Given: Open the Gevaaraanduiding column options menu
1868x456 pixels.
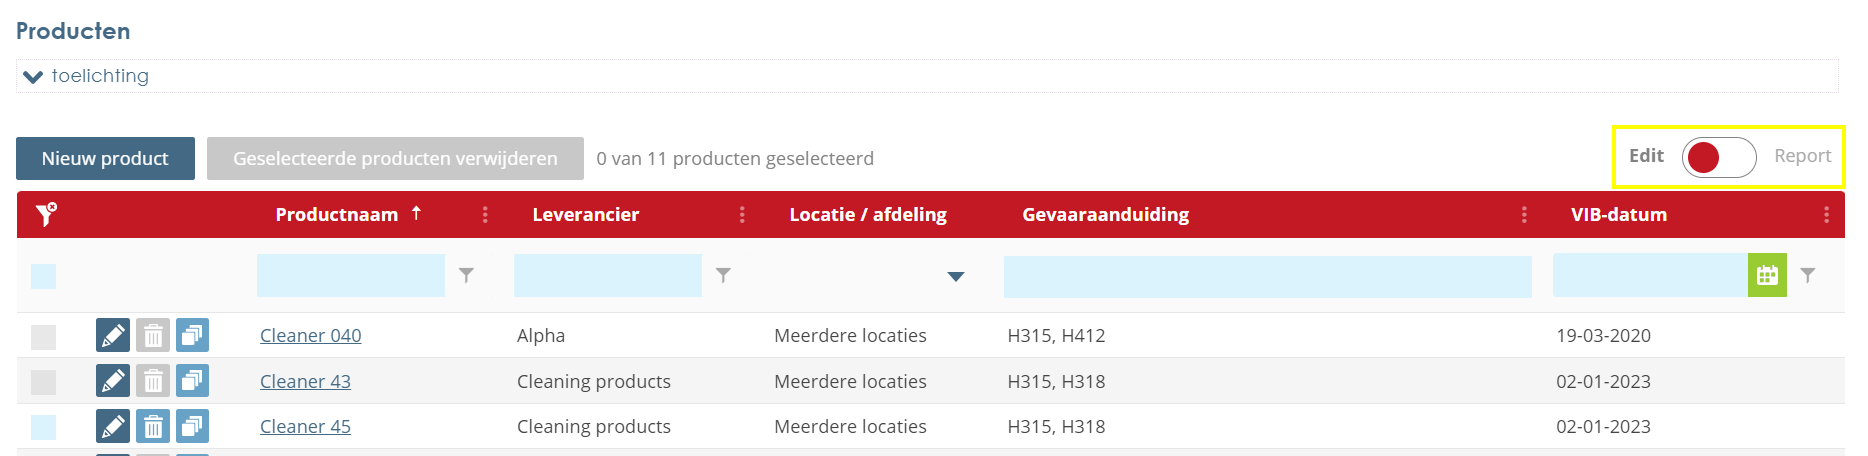Looking at the screenshot, I should point(1523,214).
